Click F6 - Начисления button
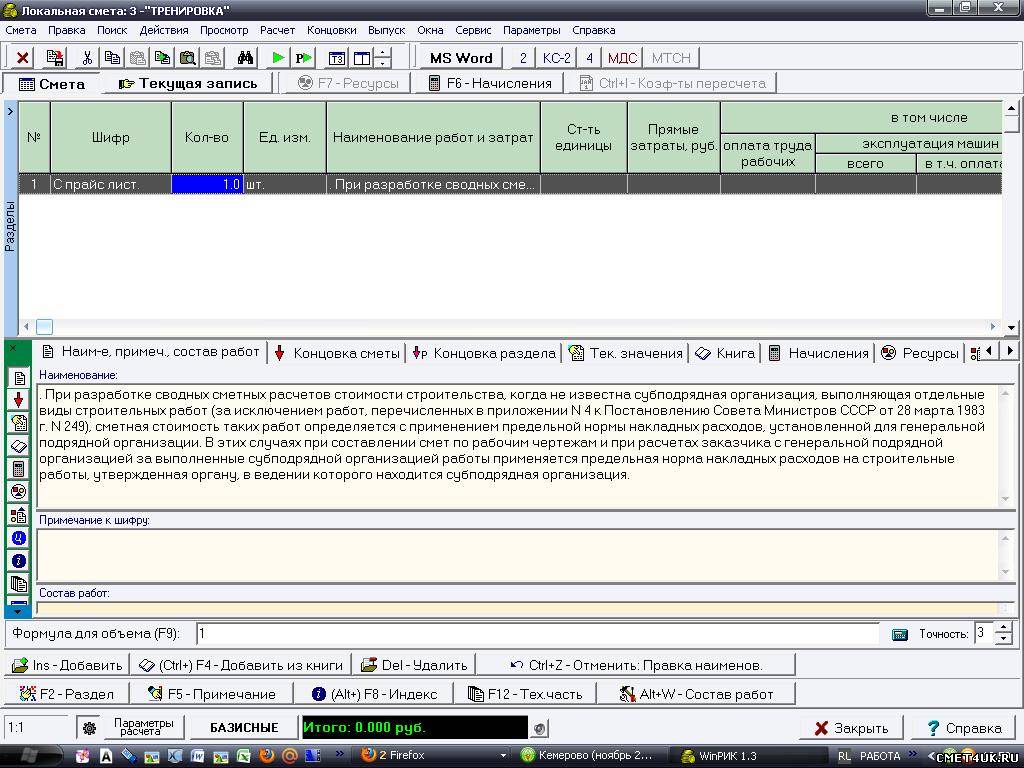This screenshot has width=1024, height=768. tap(490, 83)
